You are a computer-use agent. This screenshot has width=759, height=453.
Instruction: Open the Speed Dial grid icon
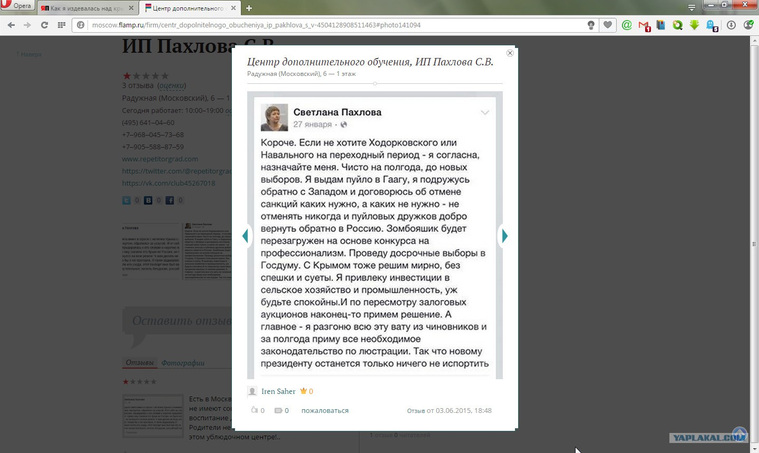click(61, 25)
